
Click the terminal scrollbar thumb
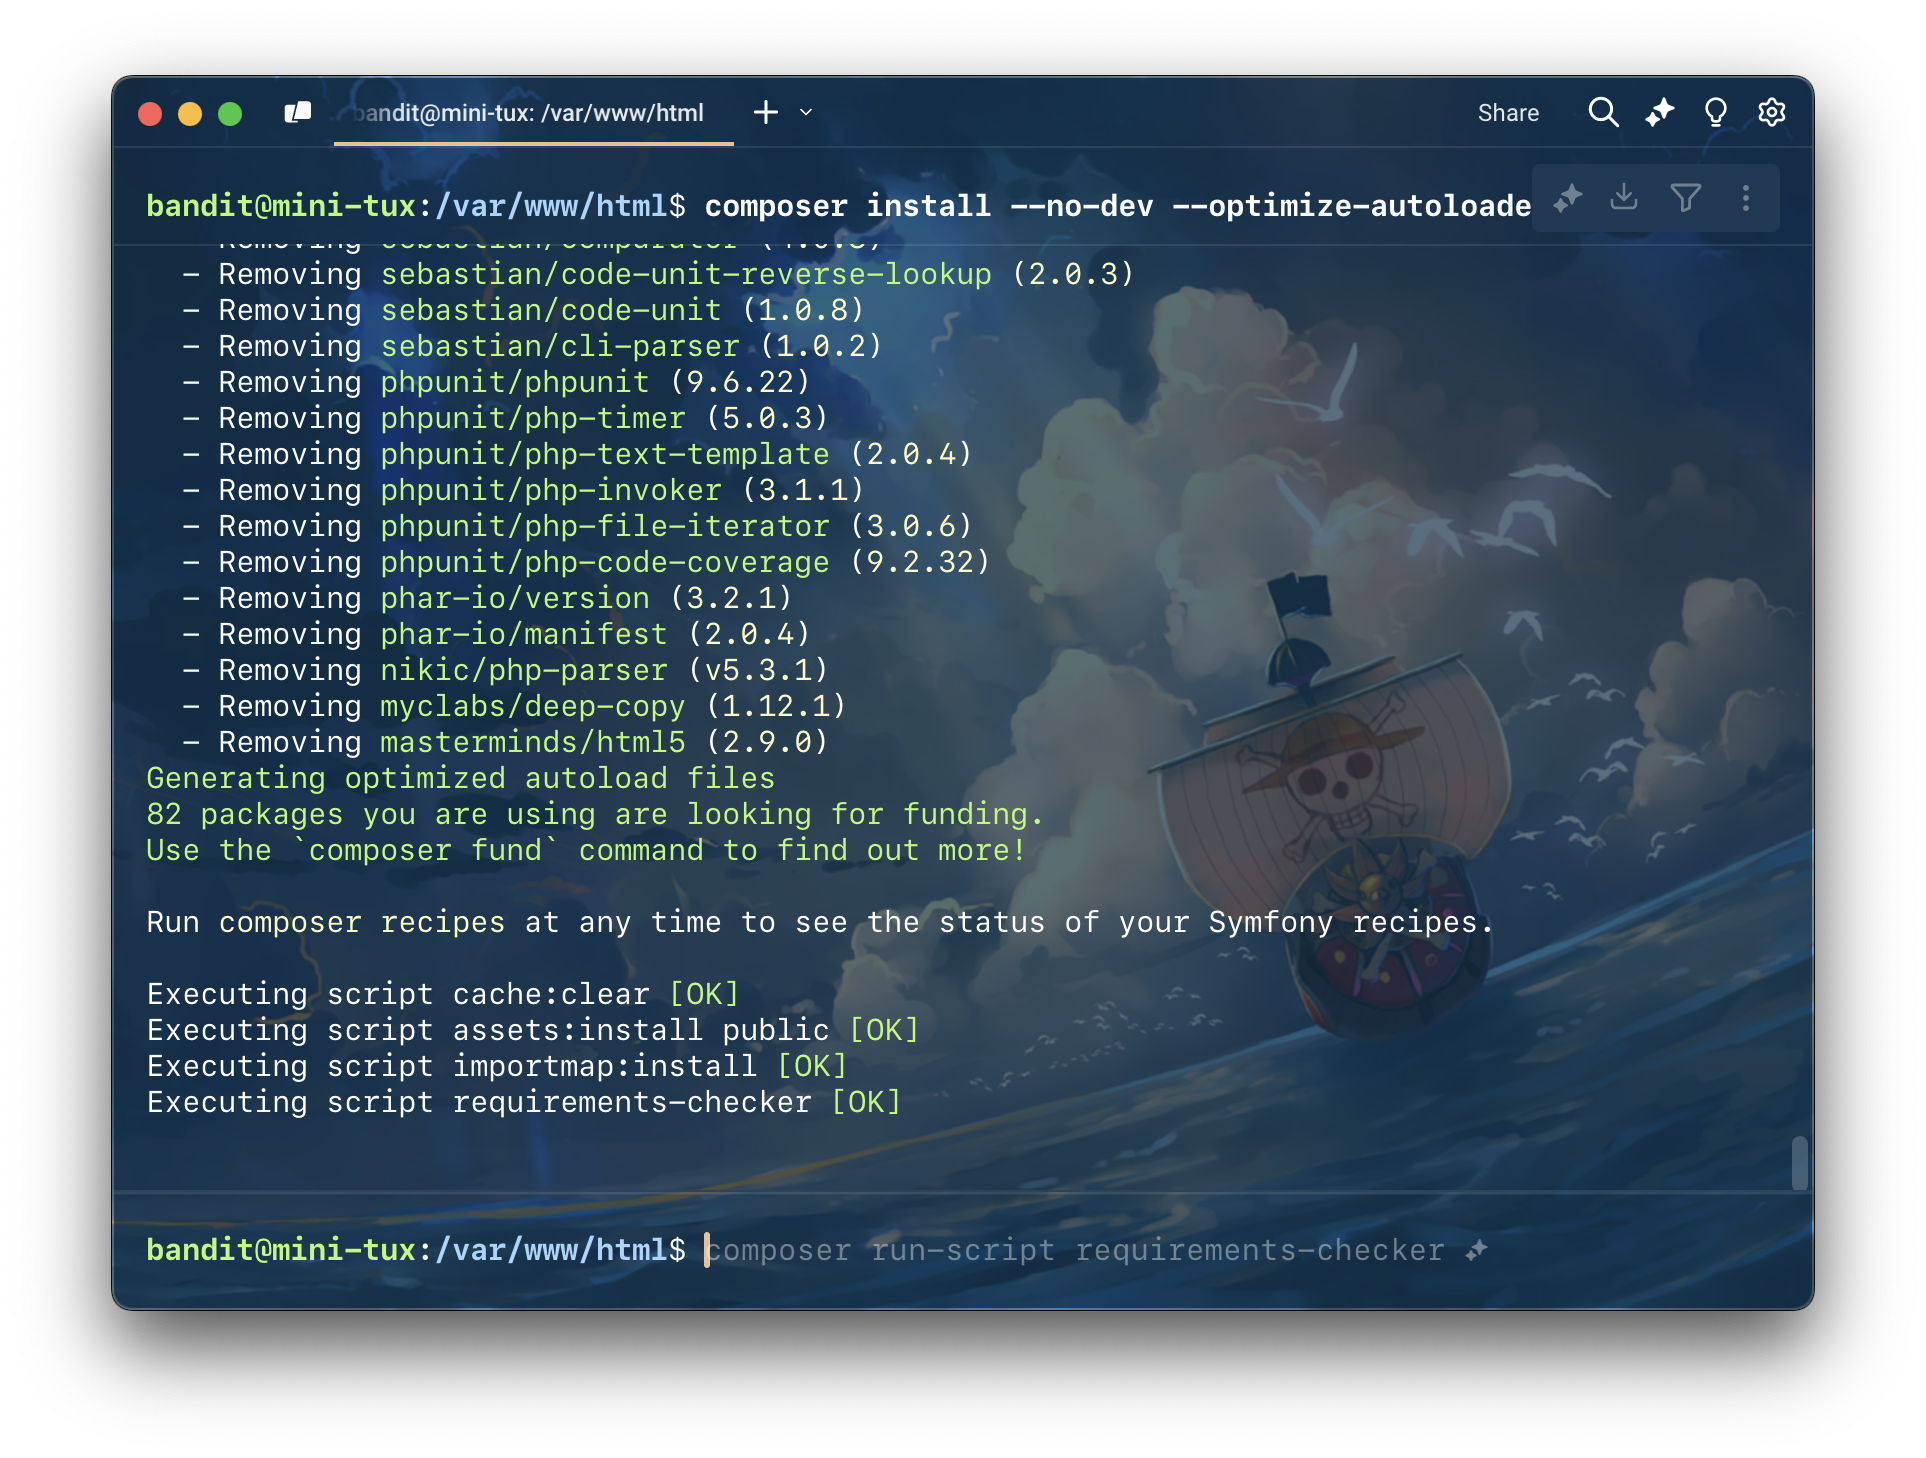[1800, 1163]
